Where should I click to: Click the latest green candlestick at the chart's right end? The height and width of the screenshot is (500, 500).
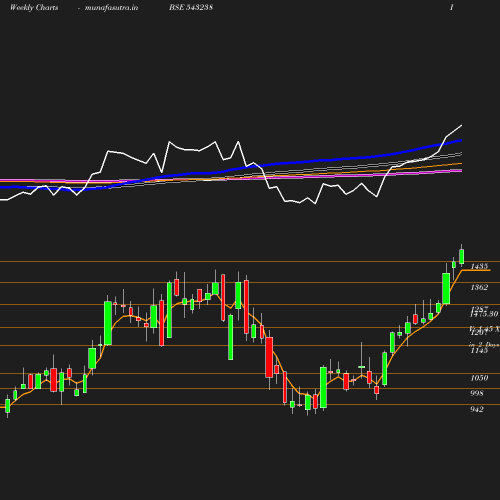tap(462, 256)
